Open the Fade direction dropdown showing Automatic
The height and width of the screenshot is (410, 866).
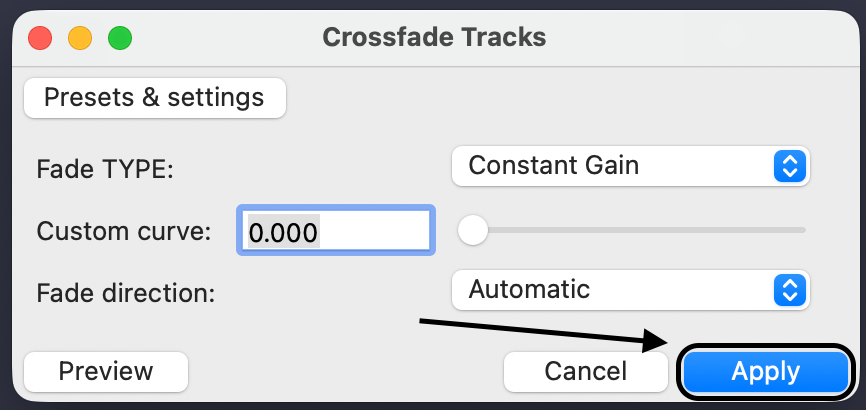(630, 291)
